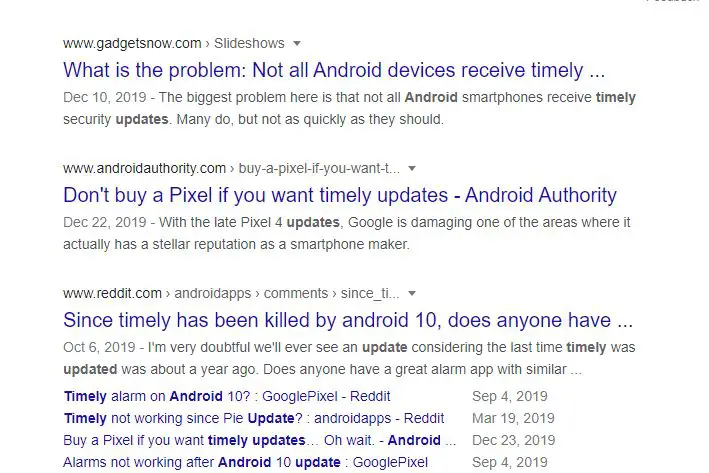The image size is (709, 473).
Task: Open options arrow beside gadgetsnow Slideshows breadcrumb
Action: tap(297, 43)
